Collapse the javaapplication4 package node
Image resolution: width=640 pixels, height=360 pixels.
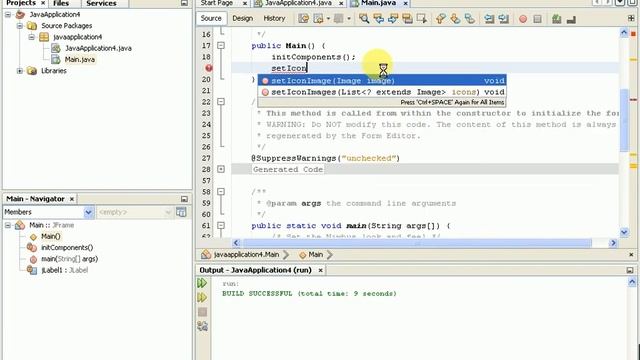click(31, 37)
